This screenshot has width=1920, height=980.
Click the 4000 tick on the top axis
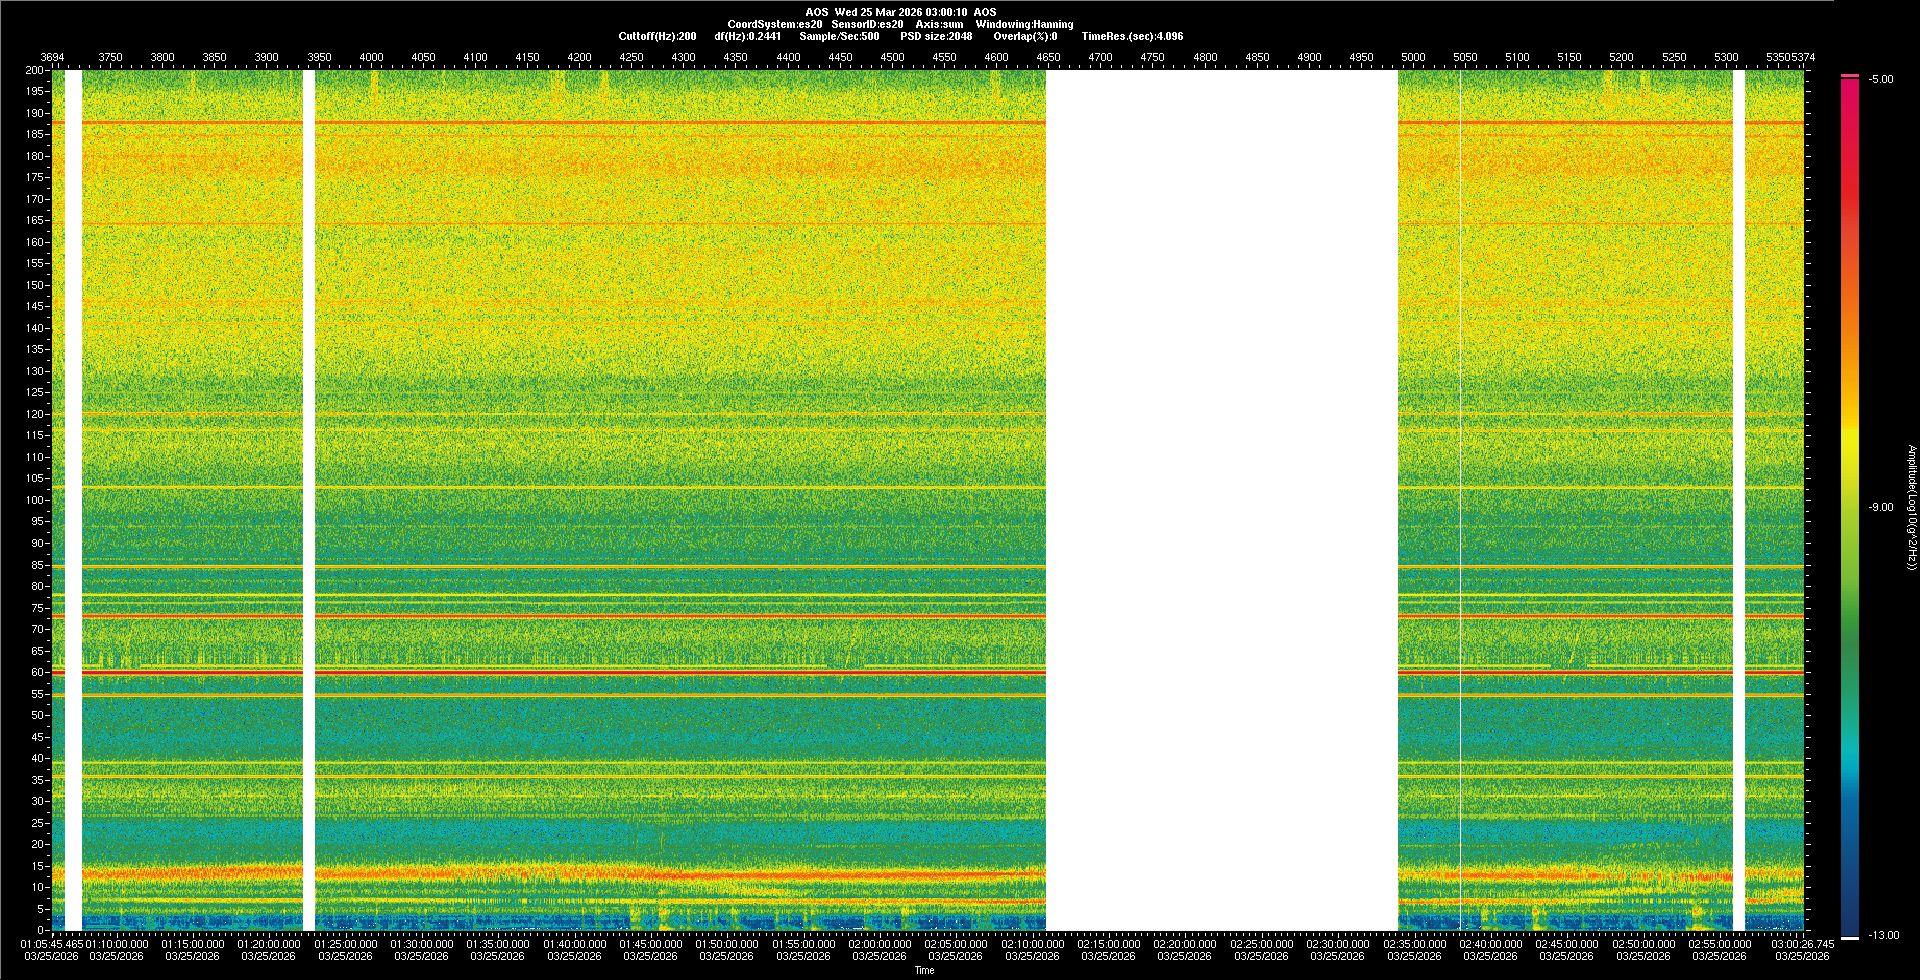(x=371, y=57)
